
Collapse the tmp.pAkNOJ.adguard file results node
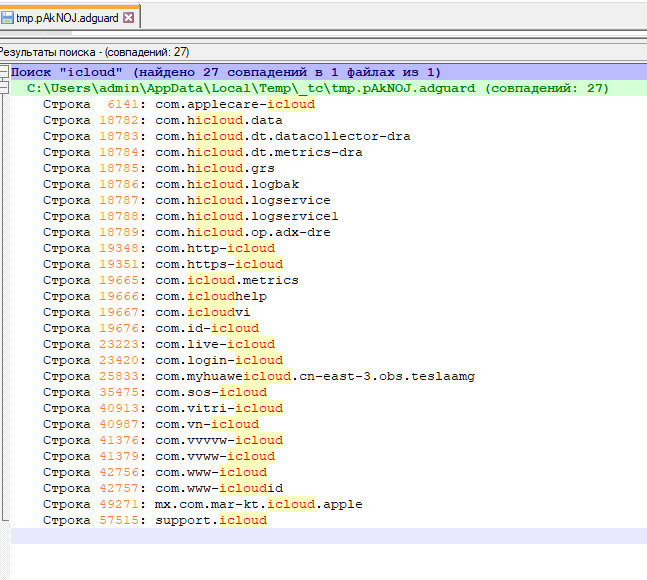pyautogui.click(x=4, y=88)
